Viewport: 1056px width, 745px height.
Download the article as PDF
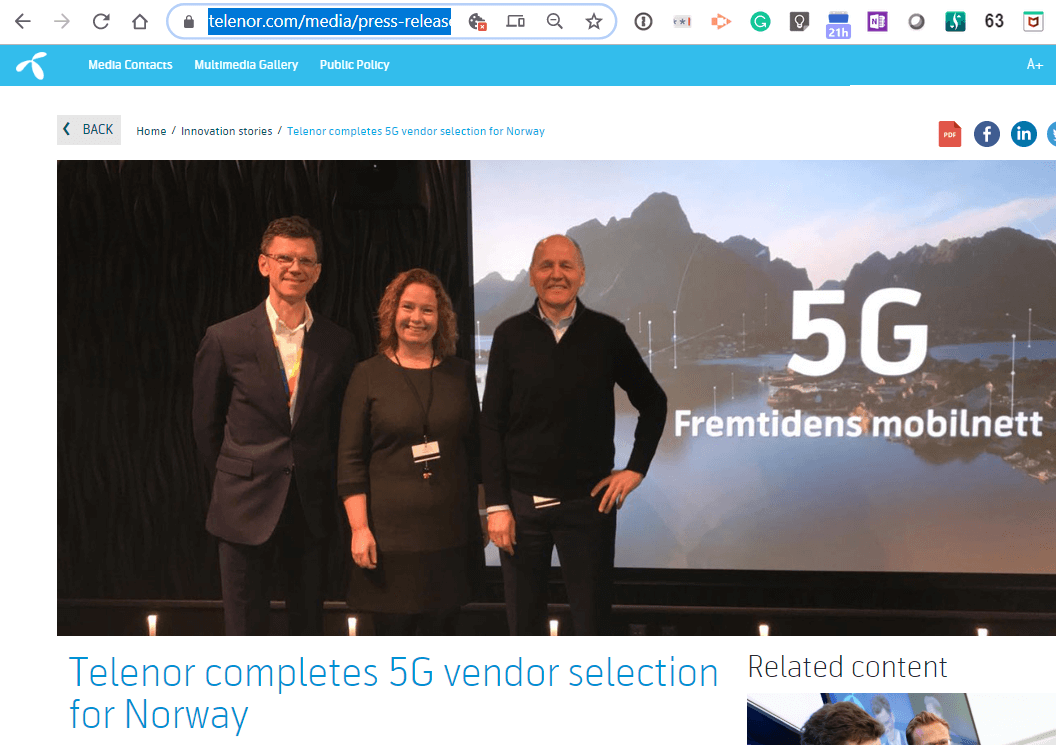tap(949, 133)
